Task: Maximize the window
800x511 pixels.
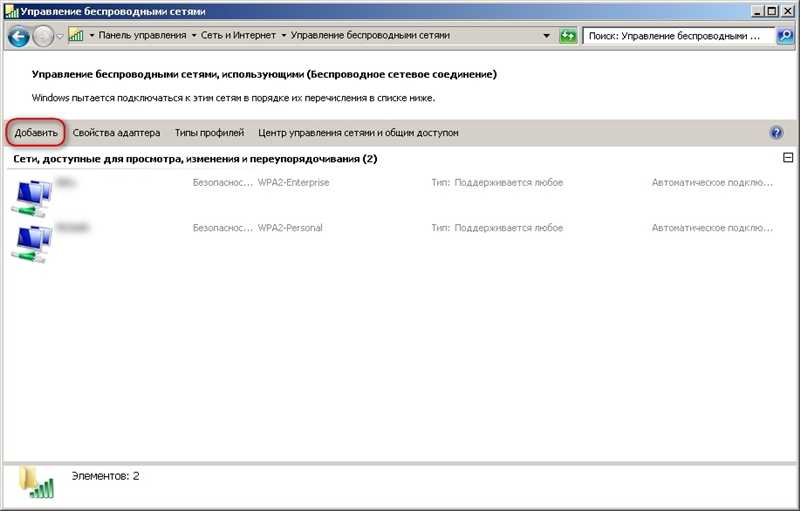Action: click(772, 11)
